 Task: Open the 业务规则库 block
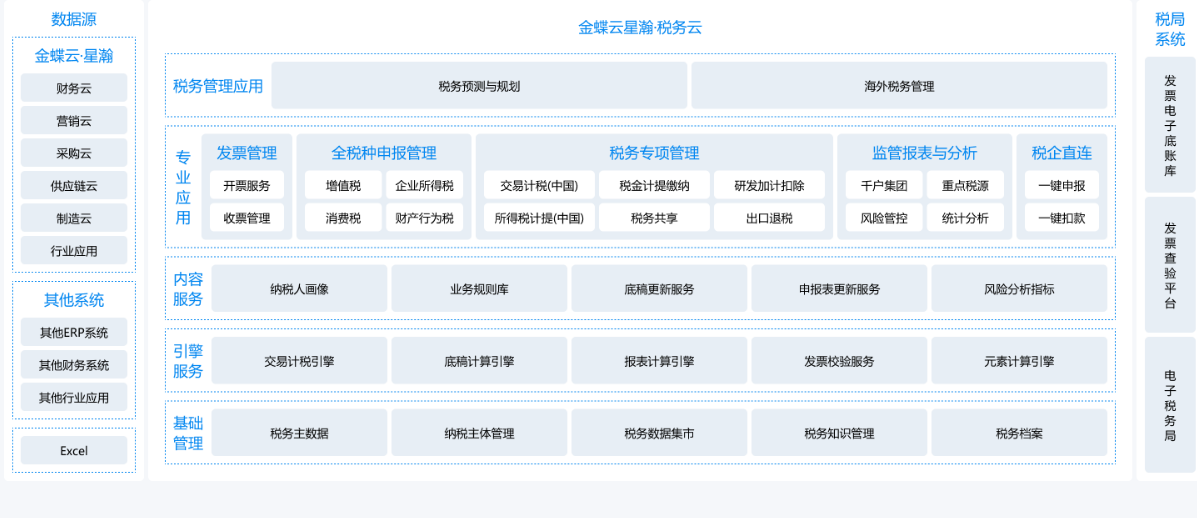click(x=479, y=288)
